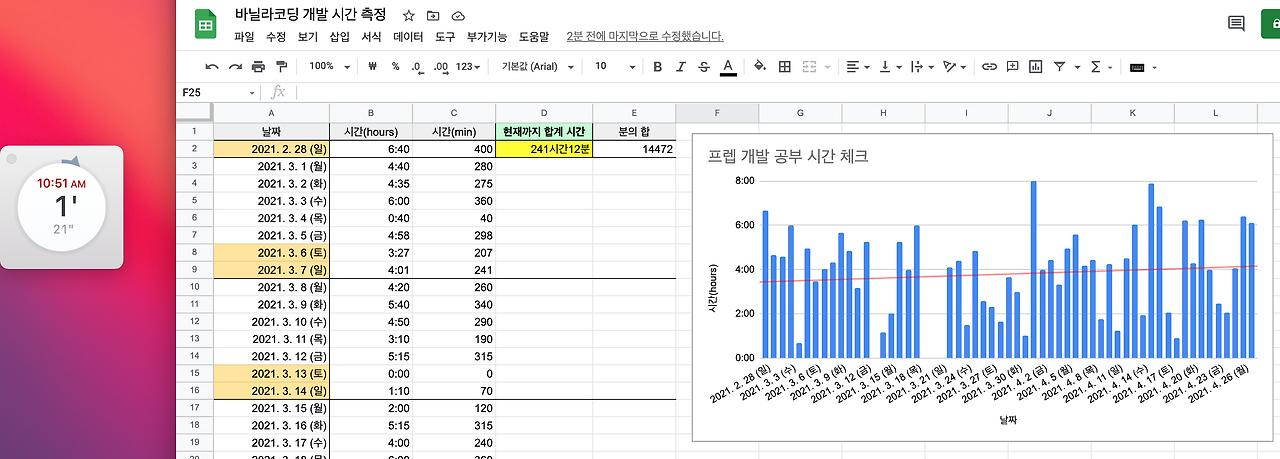Open the 기본값 (Arial) font dropdown
This screenshot has height=459, width=1280.
538,66
